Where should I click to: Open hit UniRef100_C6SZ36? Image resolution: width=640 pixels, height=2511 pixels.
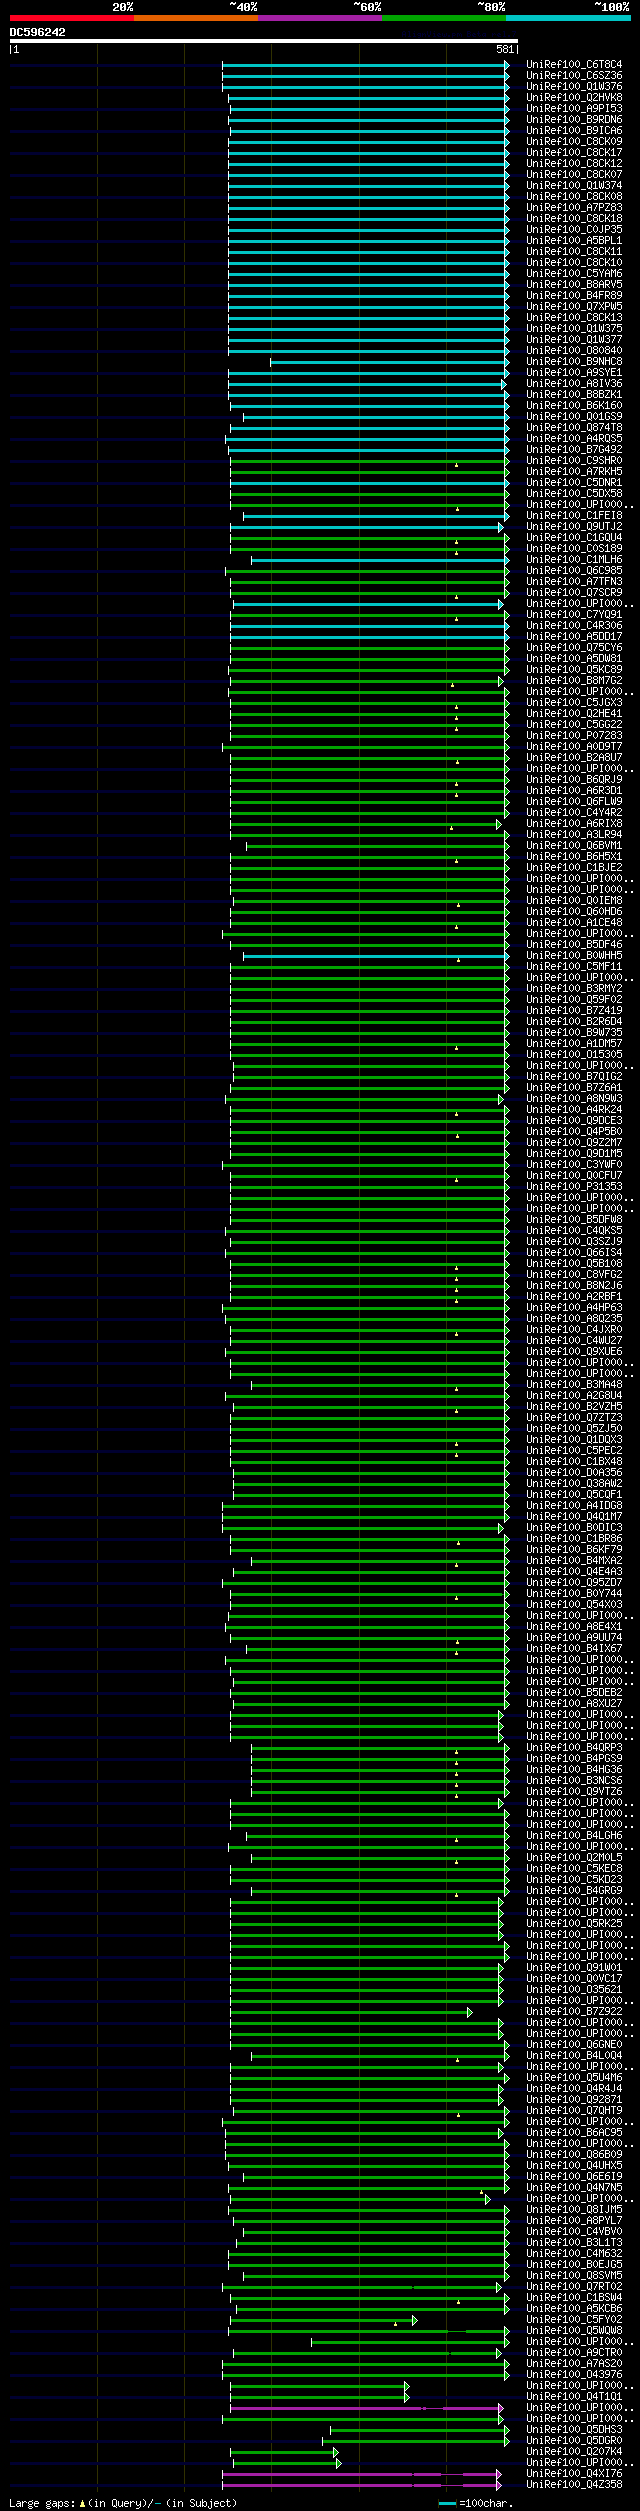(574, 75)
